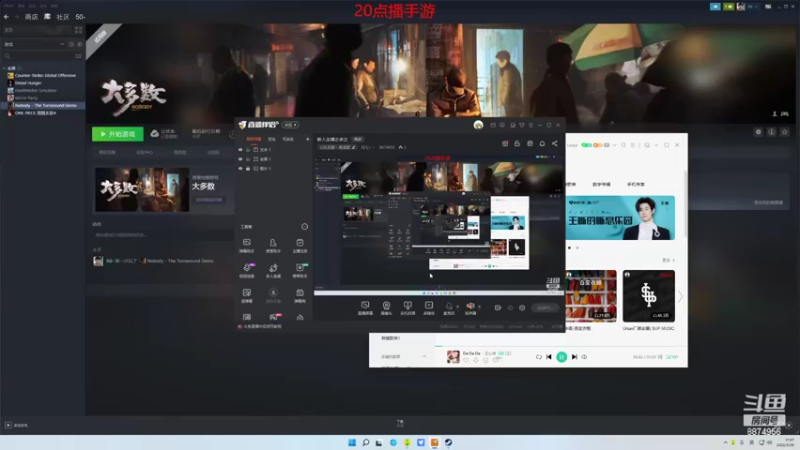Open the 多人连麦 toolbox icon
800x450 pixels.
click(273, 270)
